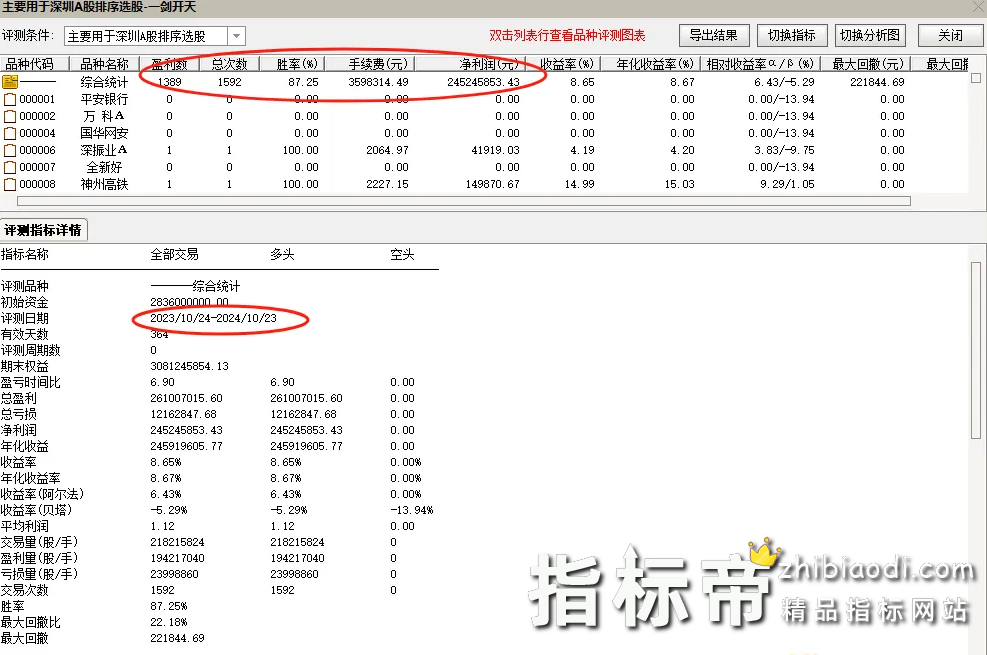Select the 000002 万科A row icon
The height and width of the screenshot is (655, 987).
click(x=9, y=116)
